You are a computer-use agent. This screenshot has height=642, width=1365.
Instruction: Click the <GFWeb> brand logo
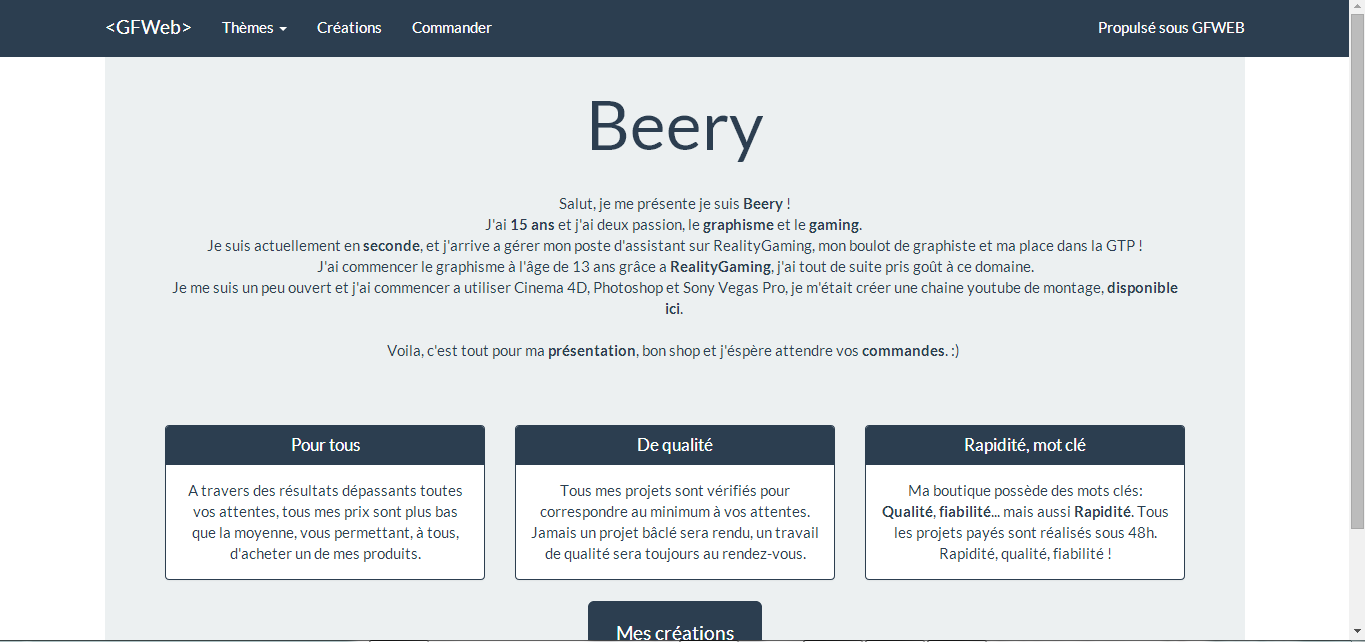(x=148, y=28)
